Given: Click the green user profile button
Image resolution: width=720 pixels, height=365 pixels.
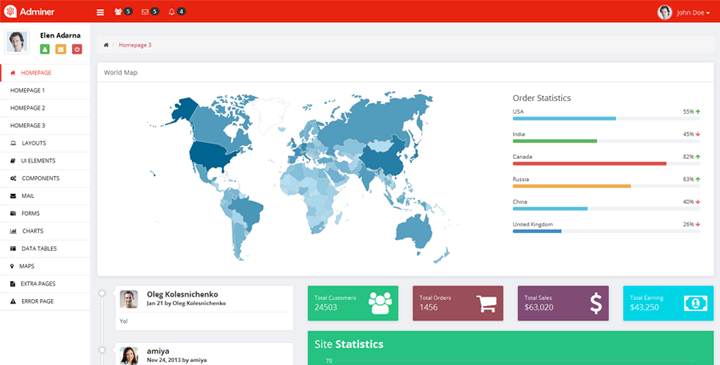Looking at the screenshot, I should [45, 49].
